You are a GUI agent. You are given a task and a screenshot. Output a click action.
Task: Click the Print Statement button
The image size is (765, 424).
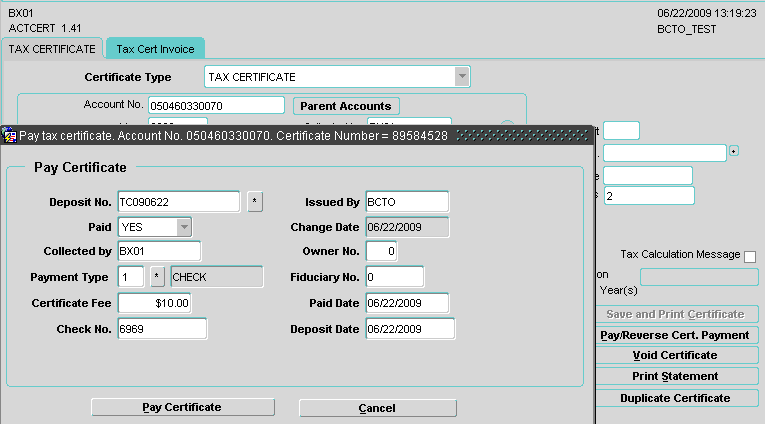pyautogui.click(x=675, y=376)
